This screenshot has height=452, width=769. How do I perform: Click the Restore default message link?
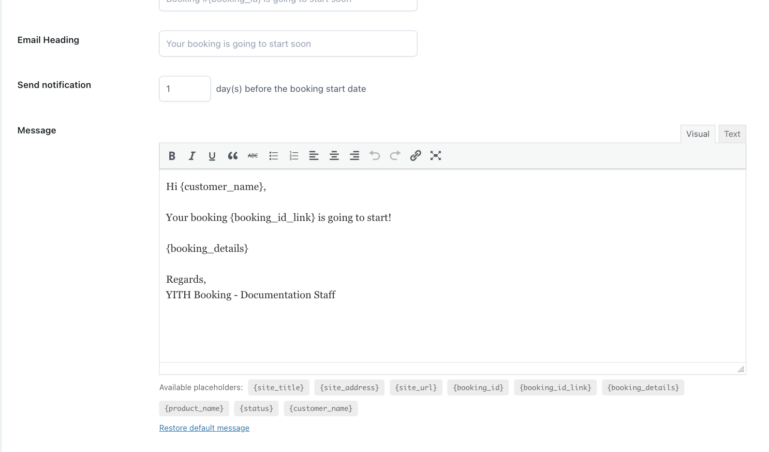(x=204, y=428)
